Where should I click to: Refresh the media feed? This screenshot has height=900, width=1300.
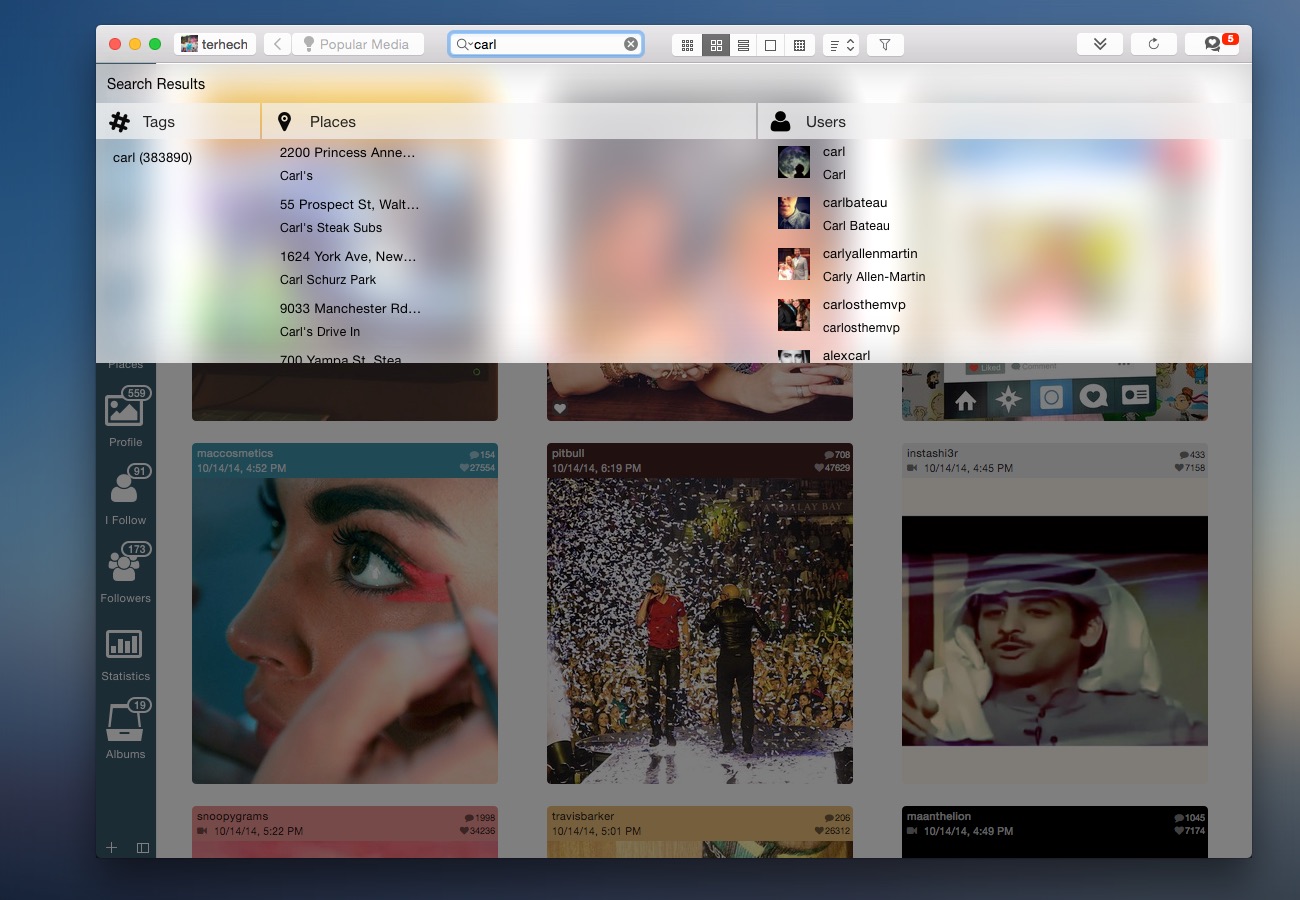[x=1154, y=44]
